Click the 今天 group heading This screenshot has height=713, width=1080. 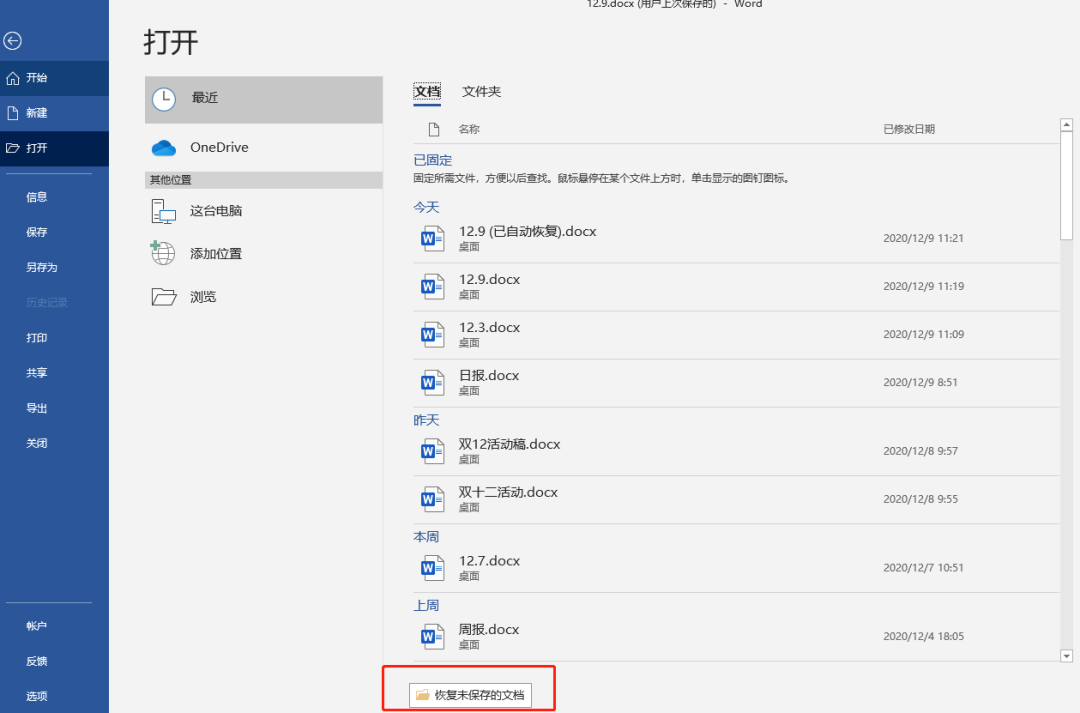(x=426, y=207)
